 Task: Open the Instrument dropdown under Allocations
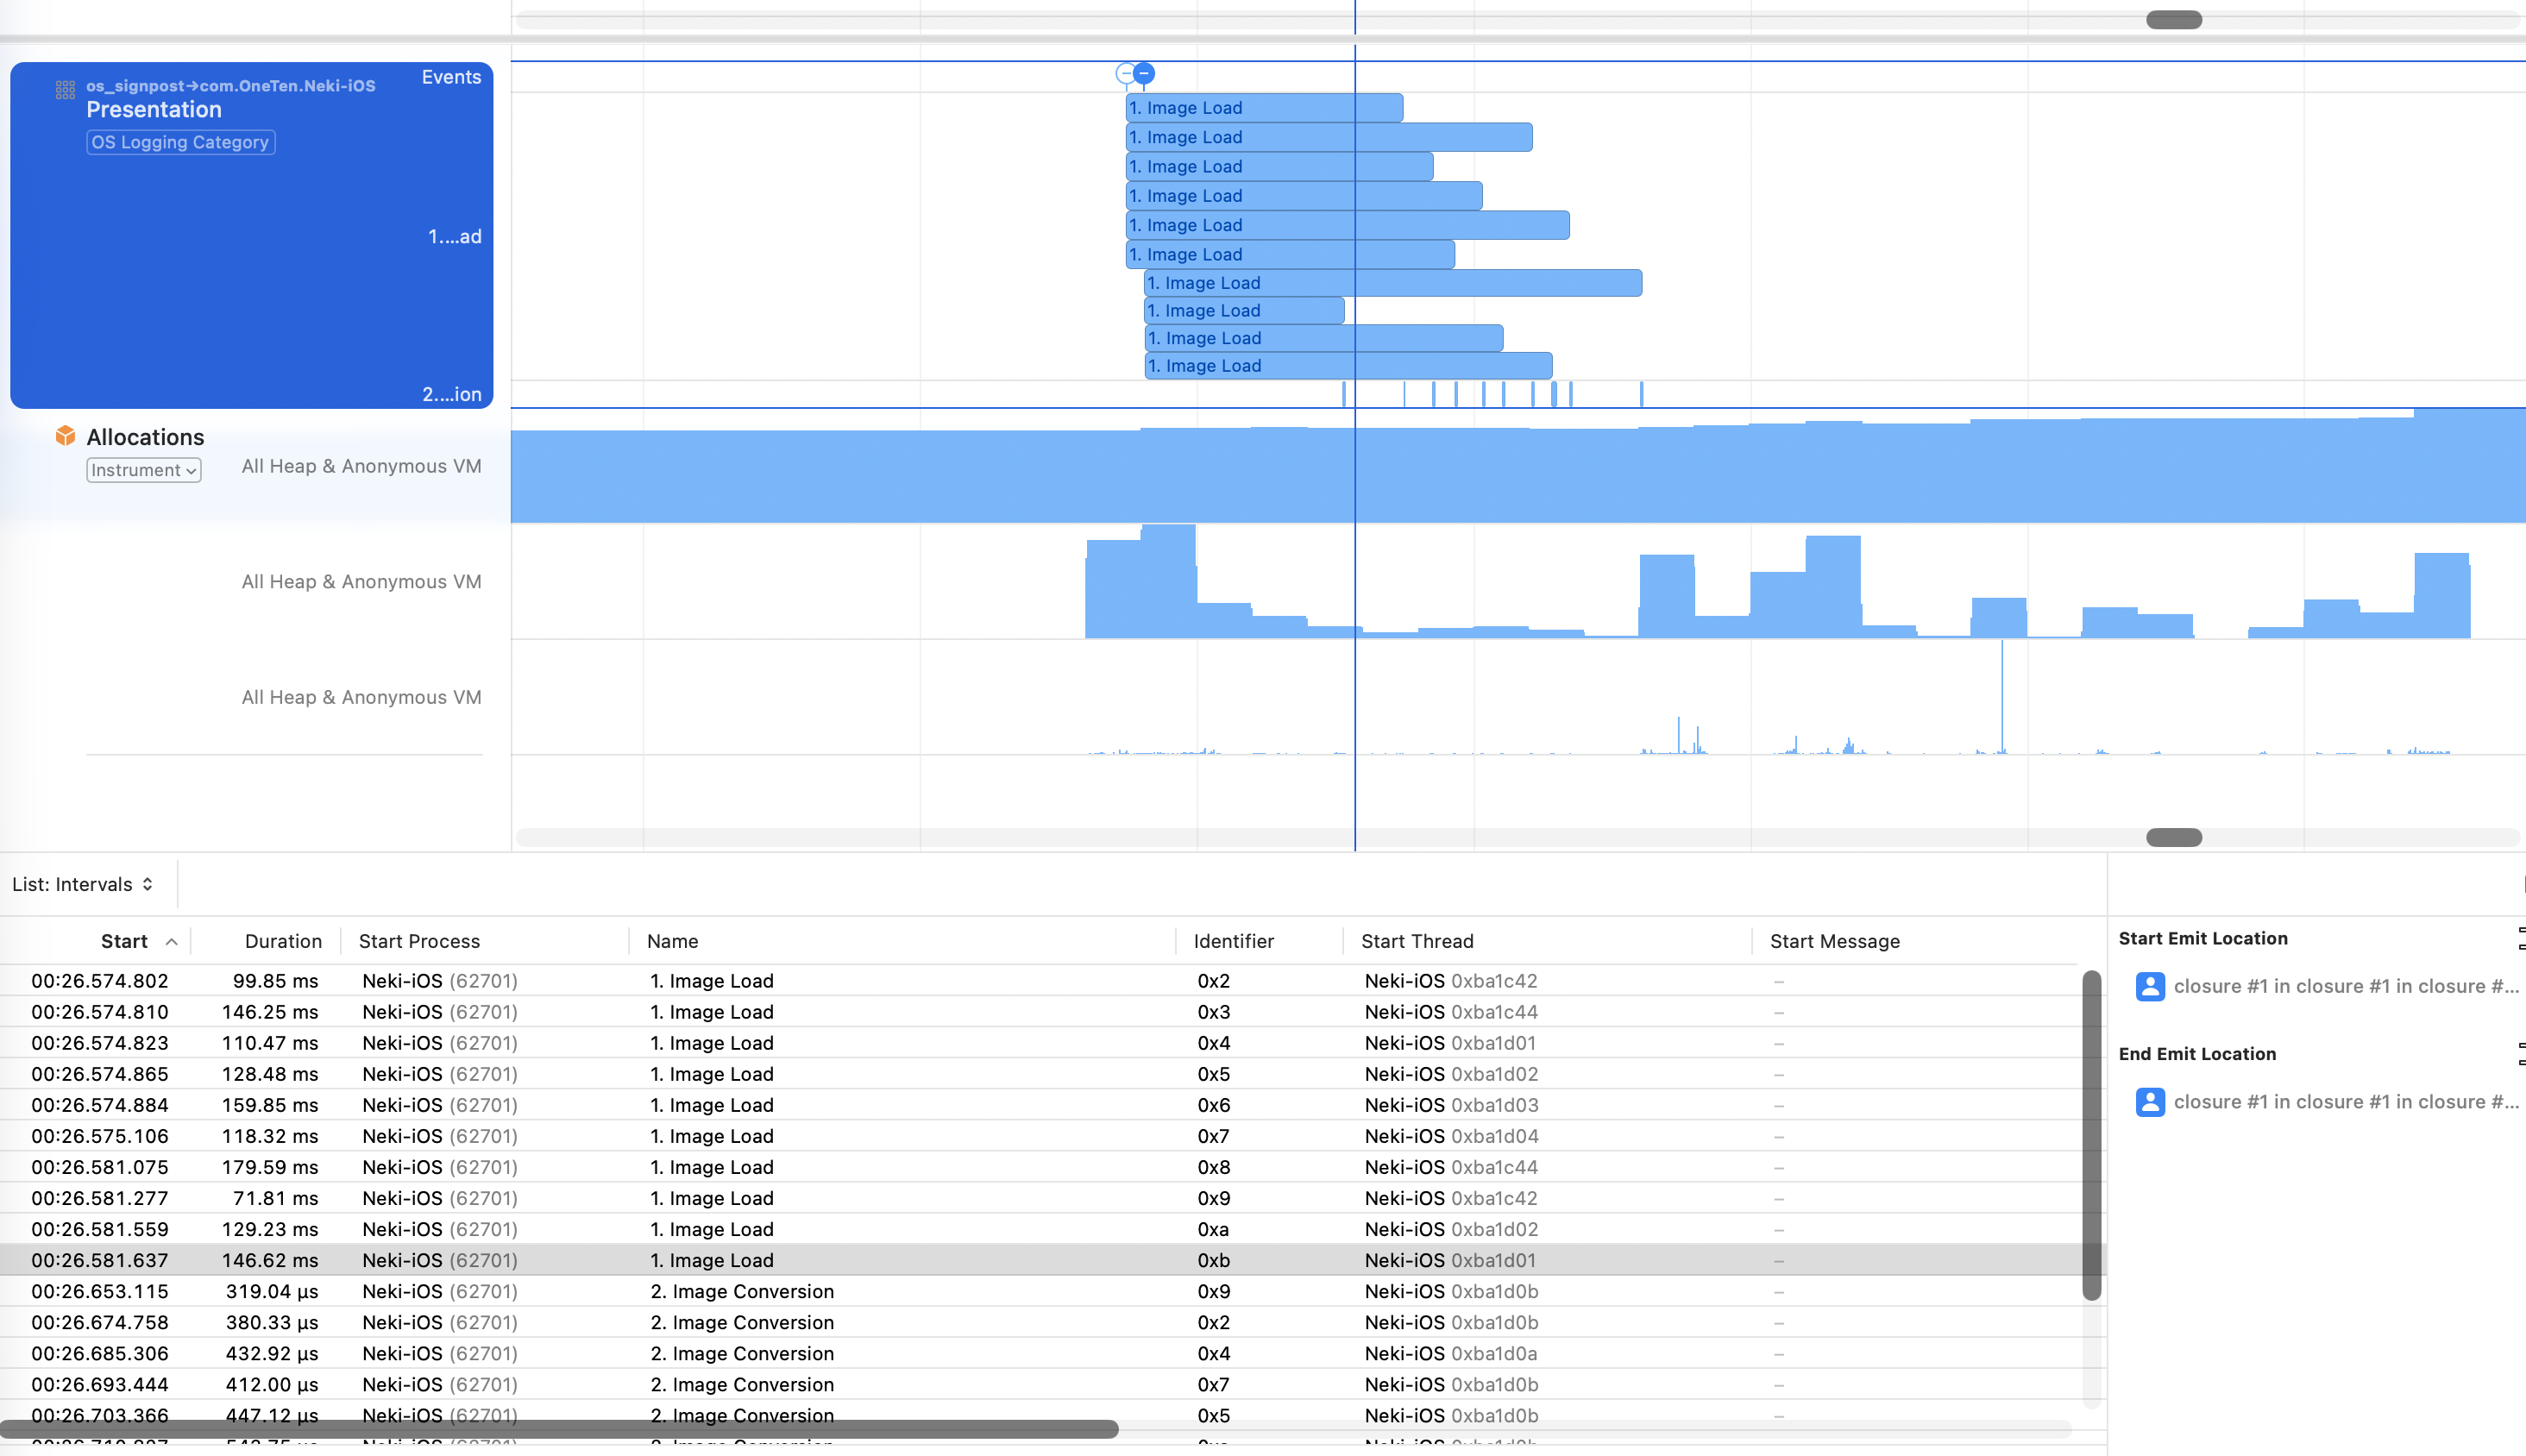[143, 470]
